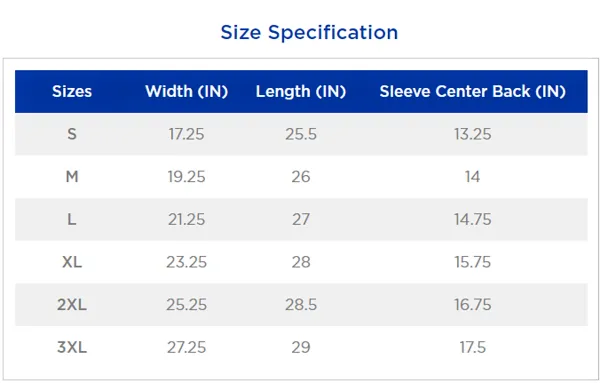This screenshot has width=600, height=383.
Task: Click the 25.5 length value
Action: (x=301, y=134)
